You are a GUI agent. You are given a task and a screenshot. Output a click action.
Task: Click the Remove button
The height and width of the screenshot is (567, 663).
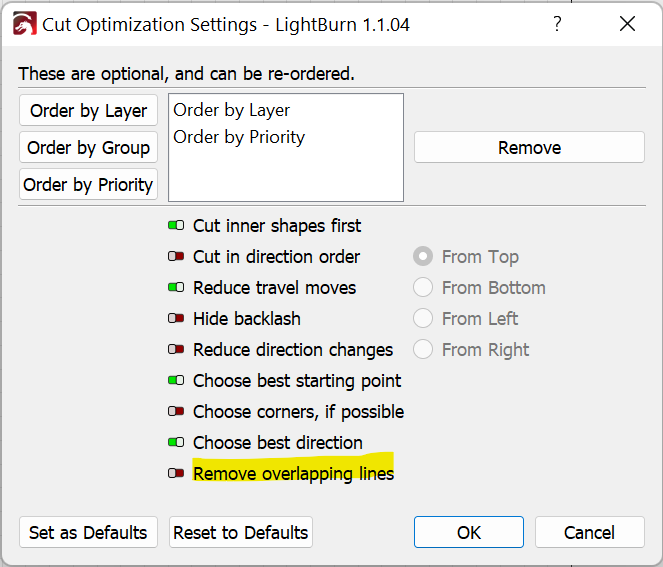tap(529, 148)
